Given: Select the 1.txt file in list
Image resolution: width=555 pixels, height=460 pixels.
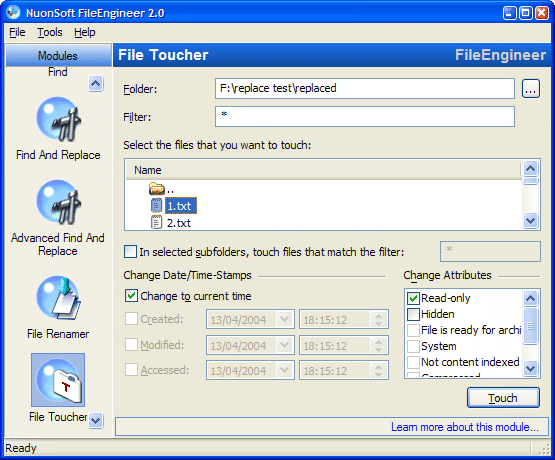Looking at the screenshot, I should [x=181, y=206].
